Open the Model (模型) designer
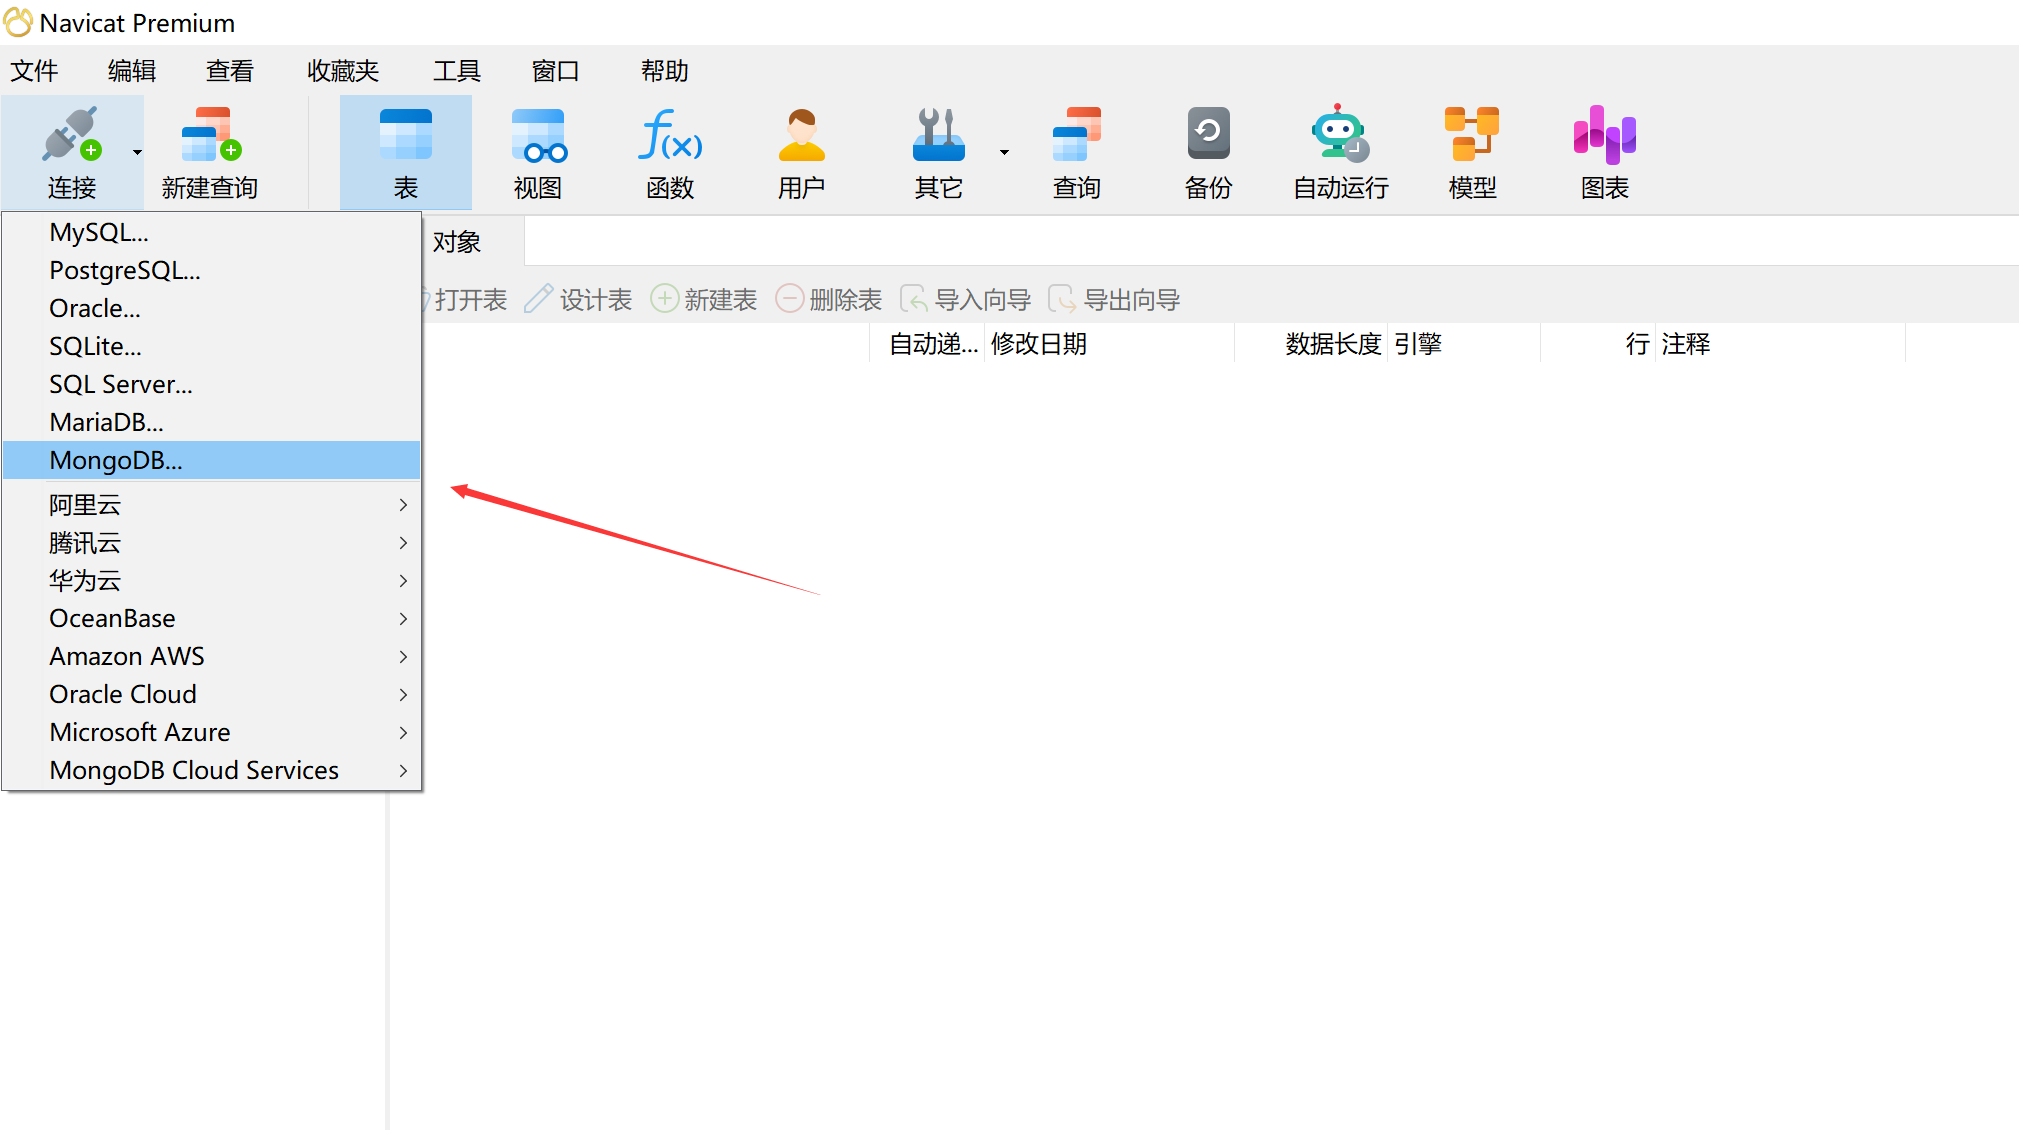Screen dimensions: 2019x1130 1472,134
